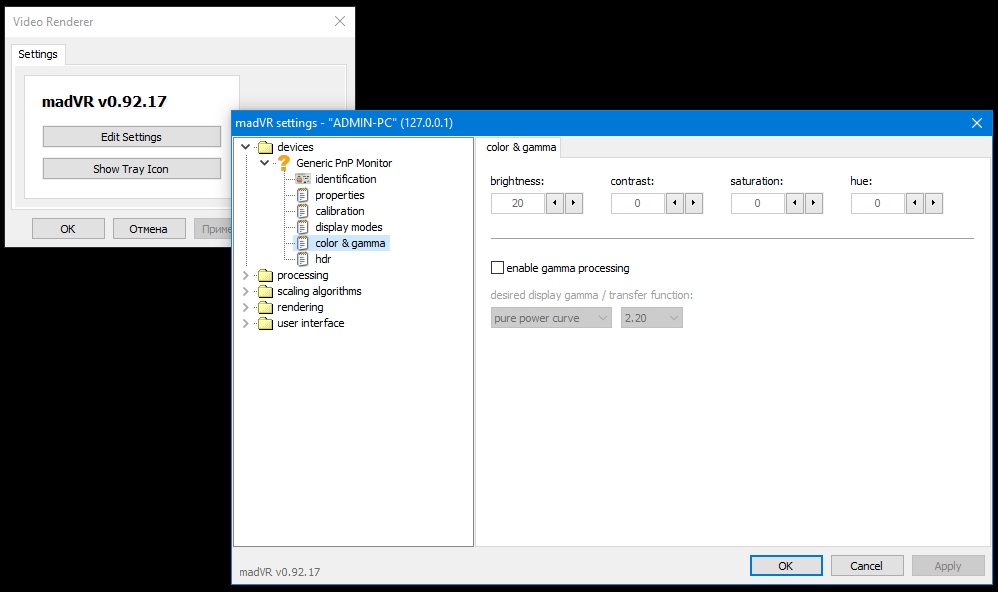Decrease hue with the left arrow

[915, 203]
